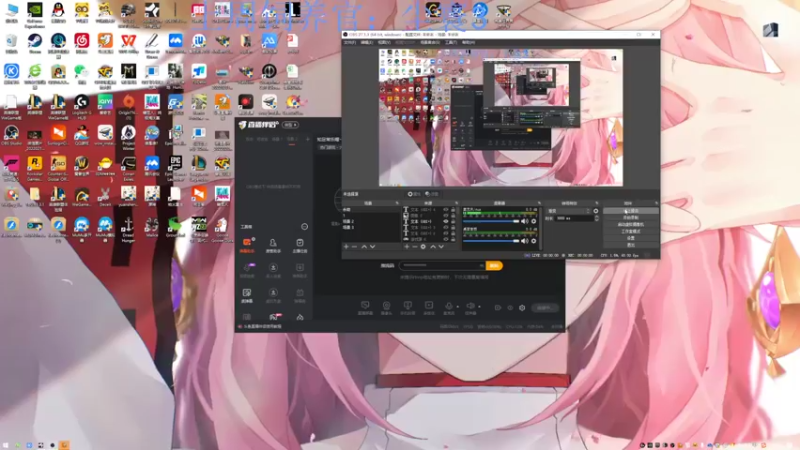Open the Tools menu in OBS
This screenshot has height=450, width=800.
[451, 42]
